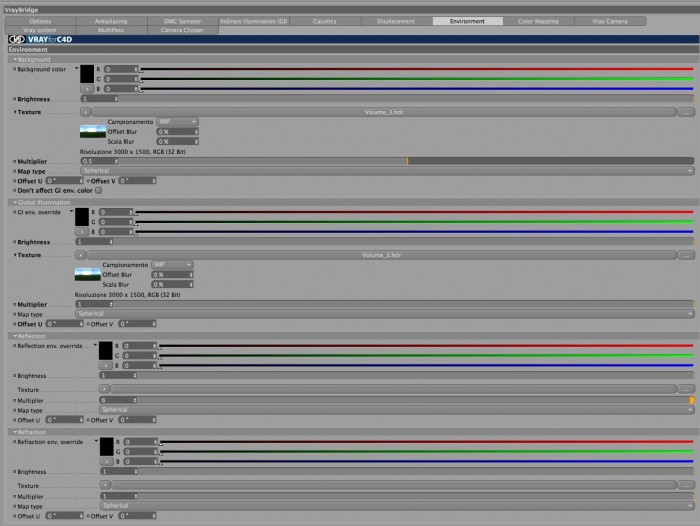Toggle Reflection swatch small arrow button
Viewport: 700px width, 526px height.
click(x=106, y=366)
